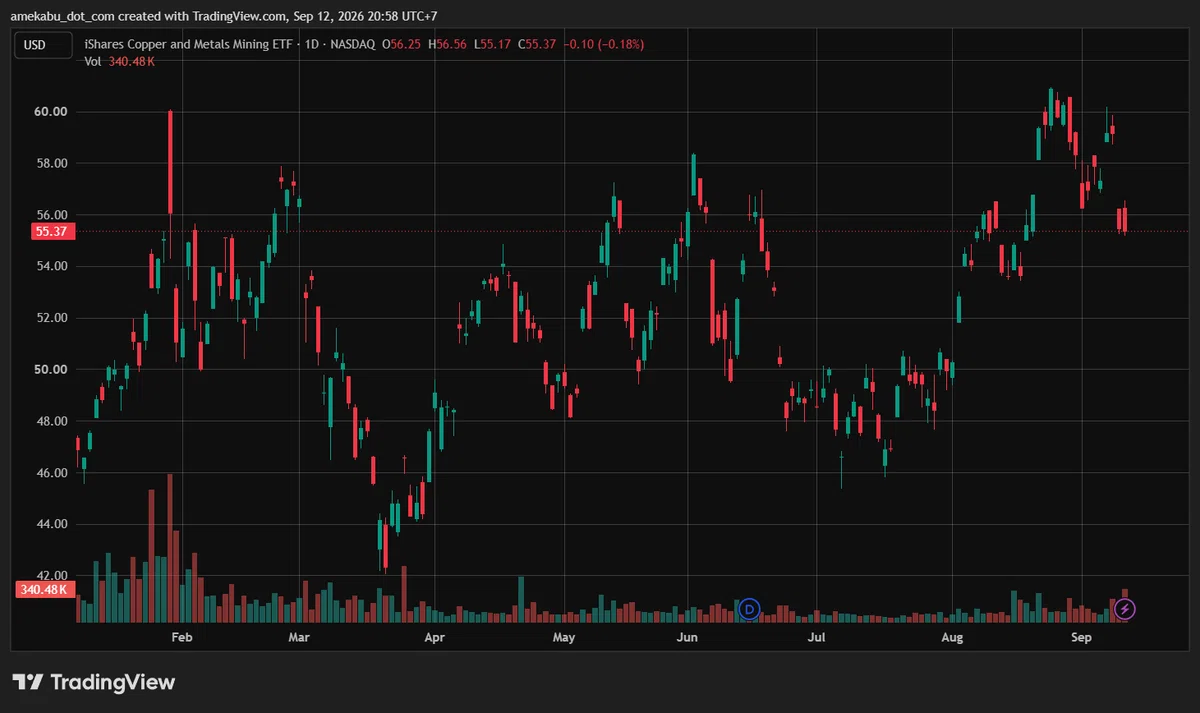Click the red 55.37 current price label
Viewport: 1200px width, 713px height.
(50, 231)
